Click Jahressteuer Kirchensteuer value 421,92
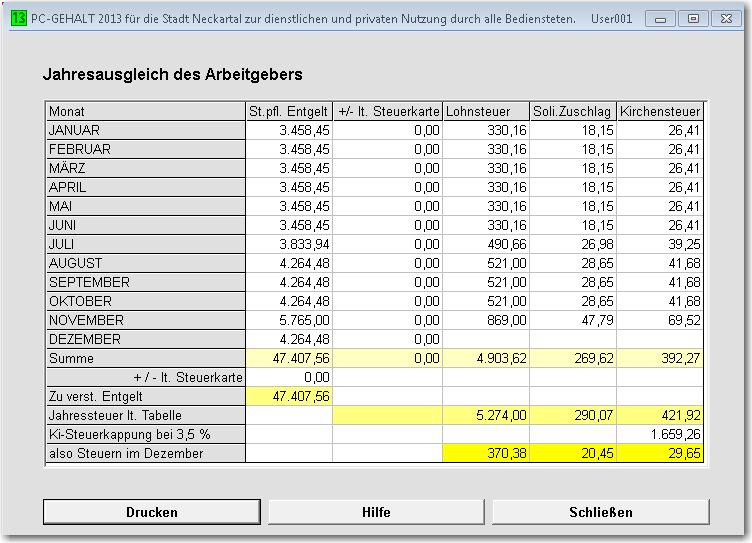 (660, 415)
